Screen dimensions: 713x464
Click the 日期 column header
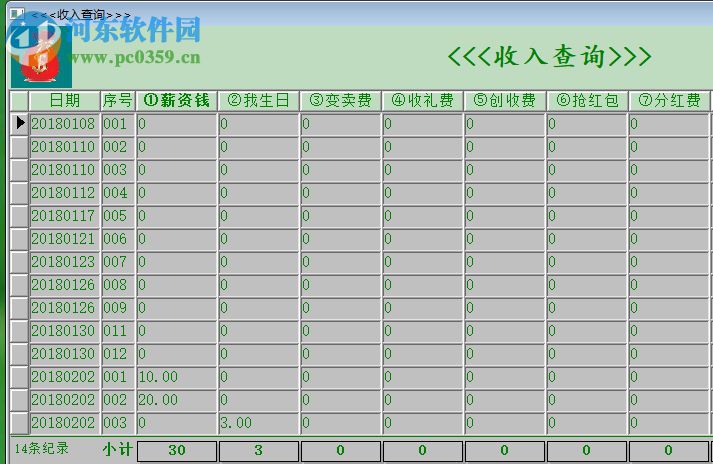point(65,101)
